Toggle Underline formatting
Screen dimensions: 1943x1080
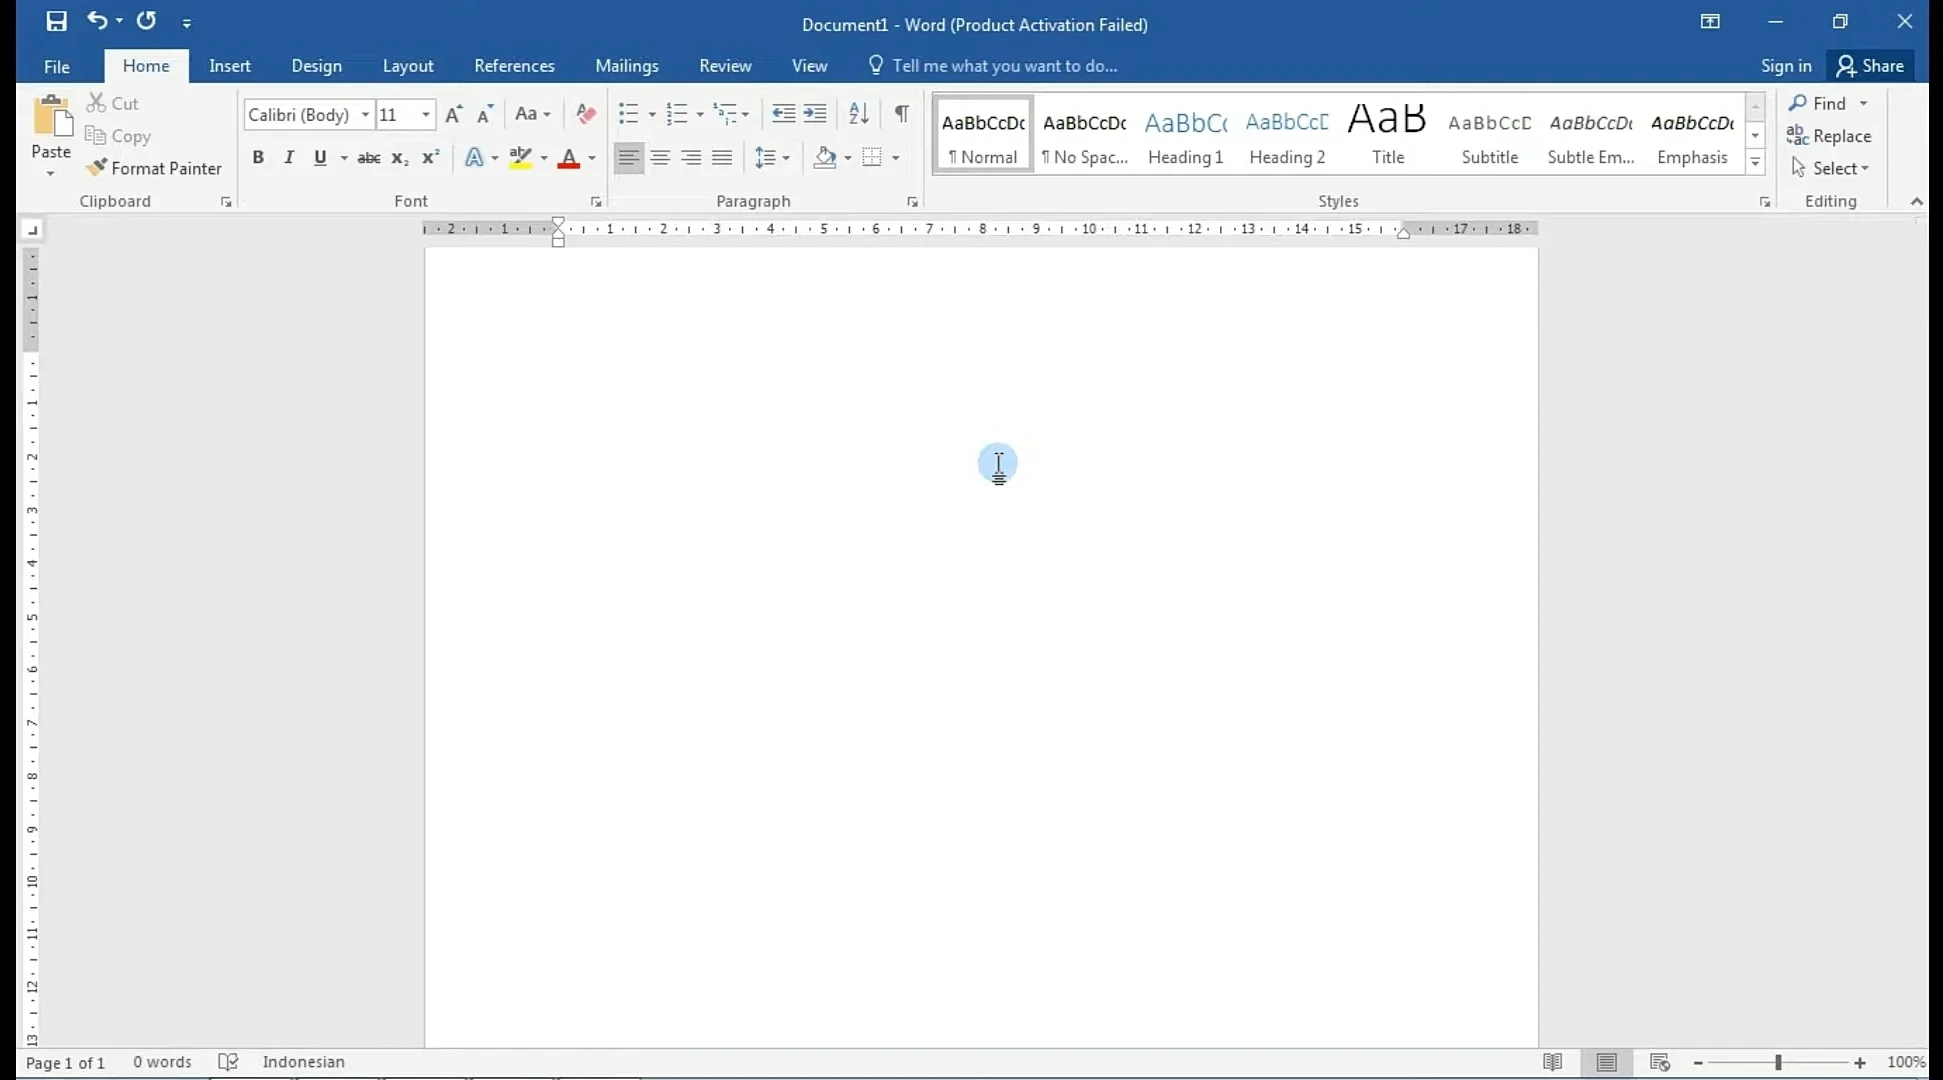click(x=320, y=158)
